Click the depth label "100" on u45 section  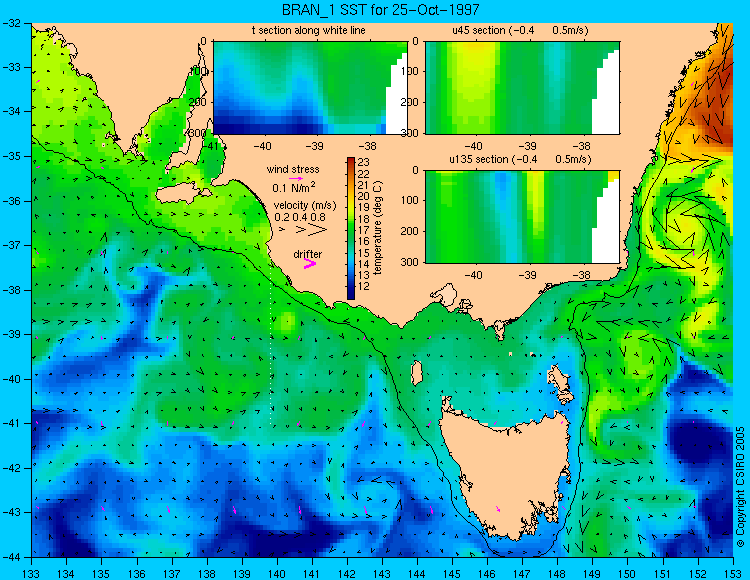[x=409, y=71]
